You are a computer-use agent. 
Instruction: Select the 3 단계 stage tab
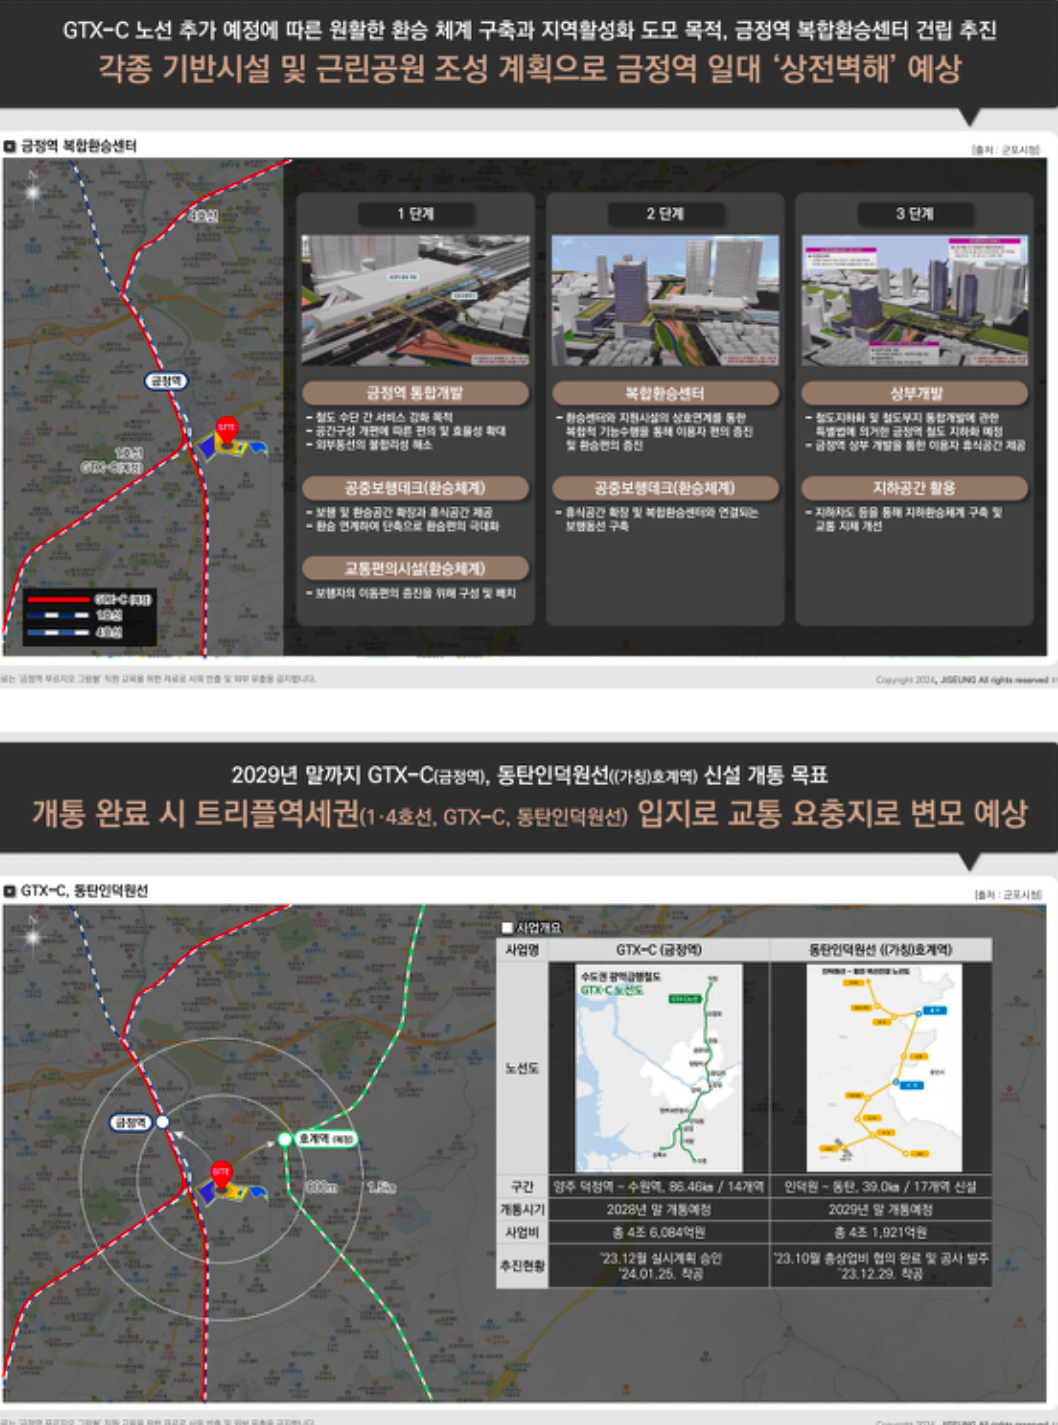coord(914,214)
